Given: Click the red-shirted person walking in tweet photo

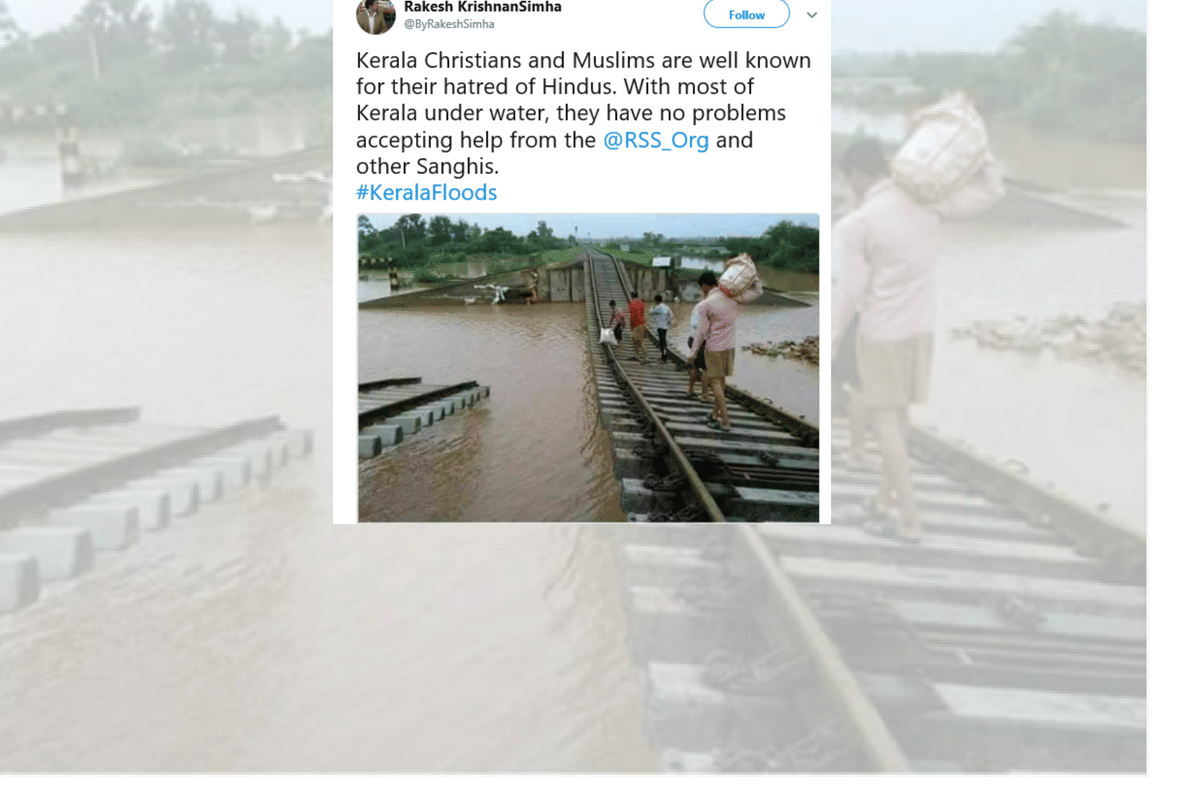Looking at the screenshot, I should point(637,322).
